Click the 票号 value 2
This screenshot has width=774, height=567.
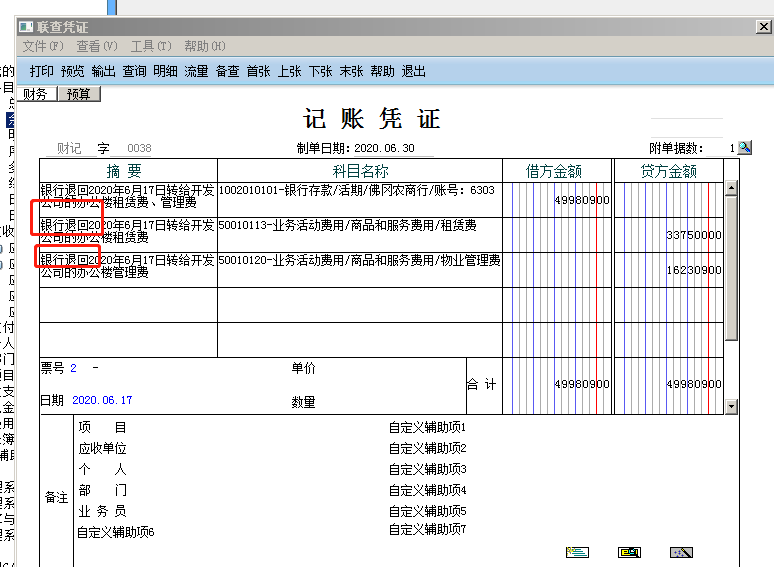point(74,368)
